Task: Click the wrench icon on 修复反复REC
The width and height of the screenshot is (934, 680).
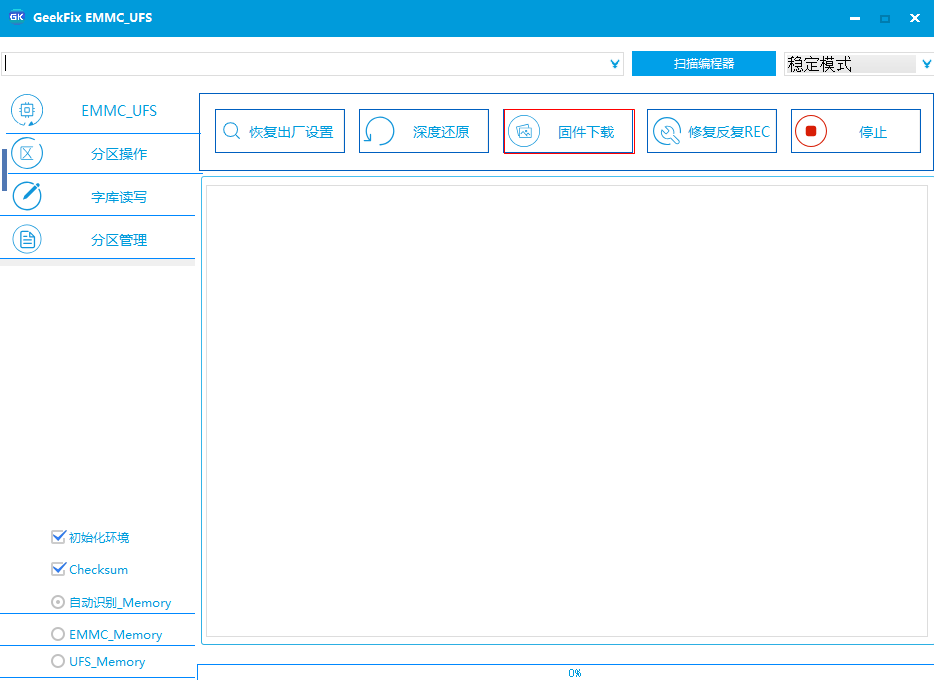Action: click(x=667, y=131)
